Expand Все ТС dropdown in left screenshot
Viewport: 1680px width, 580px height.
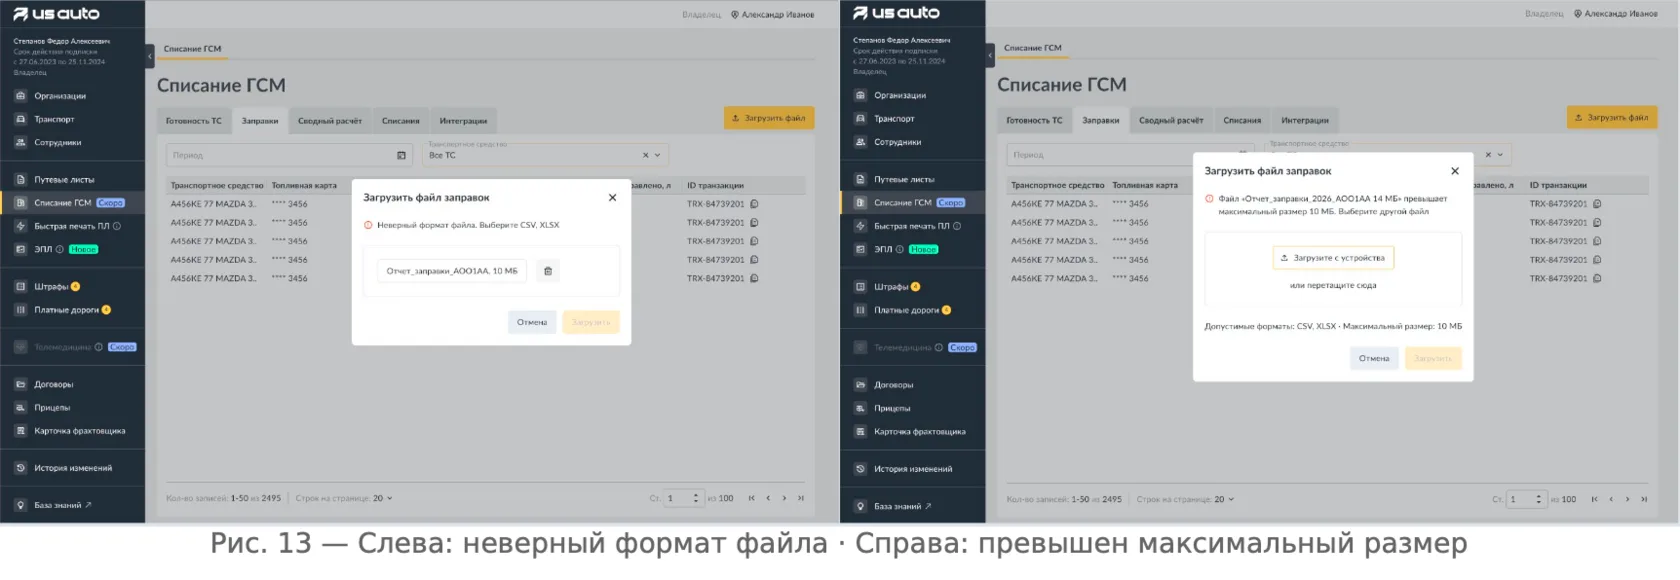tap(657, 155)
